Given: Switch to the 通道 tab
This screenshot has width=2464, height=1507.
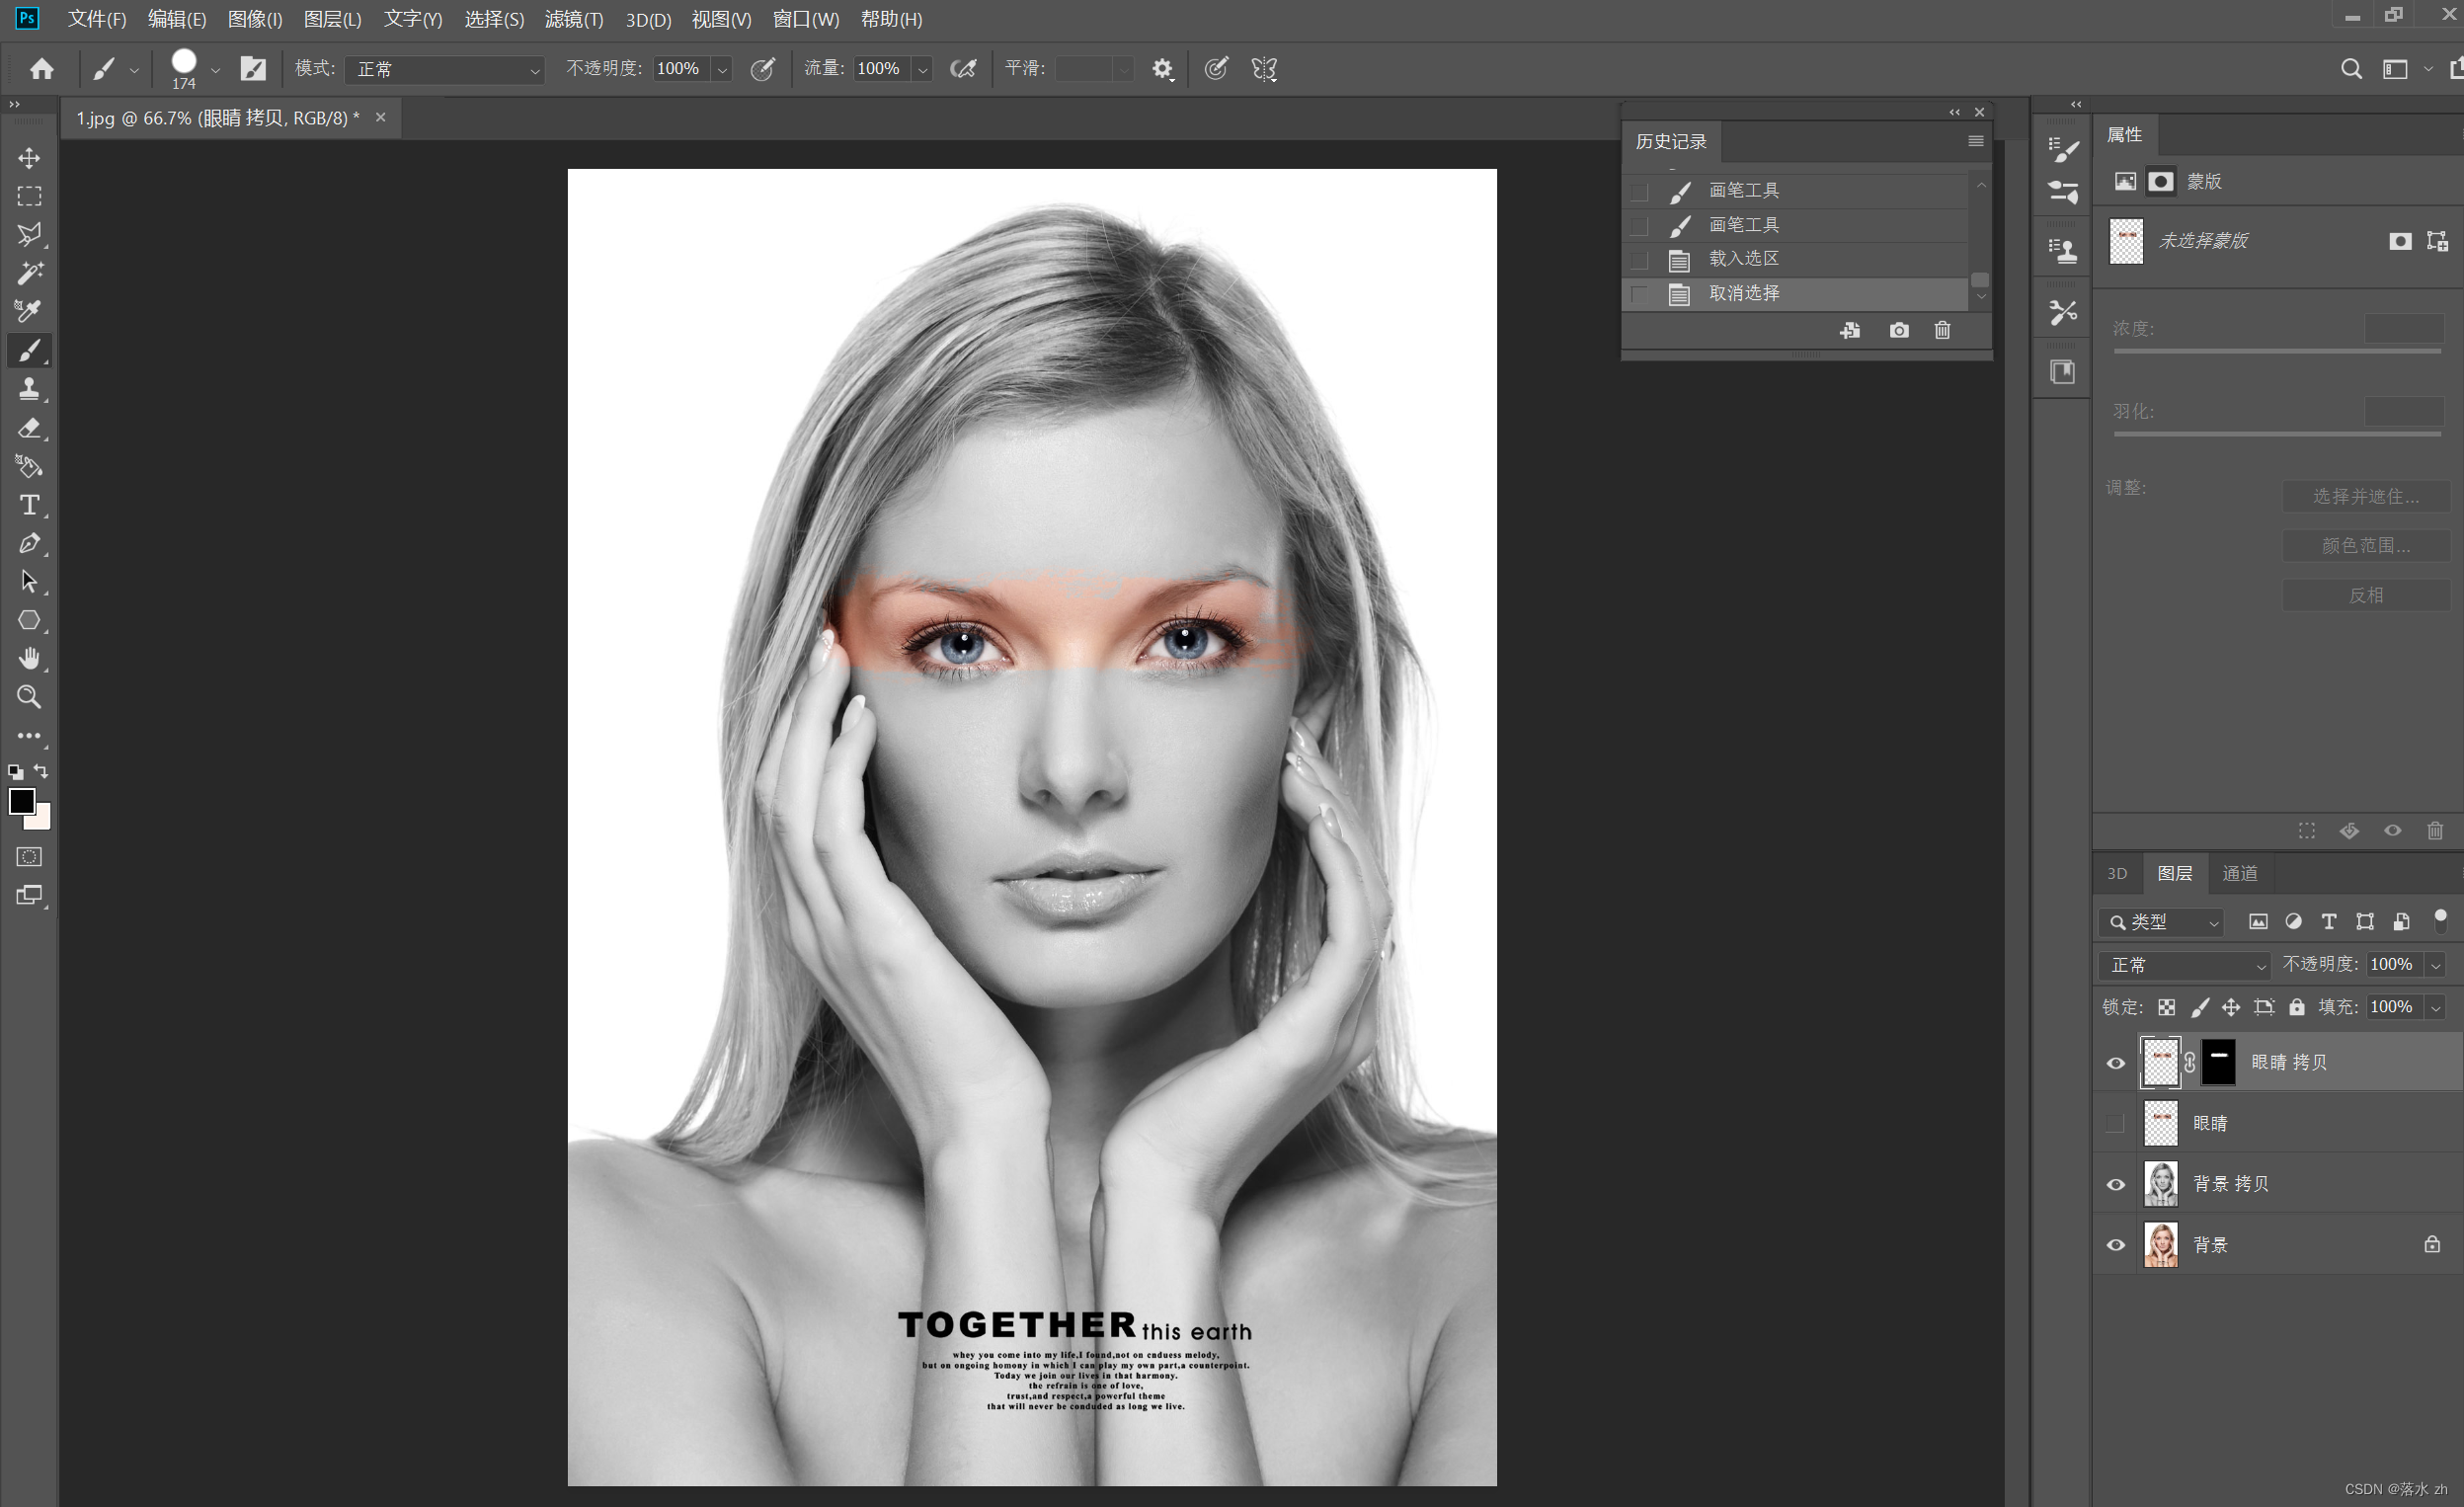Looking at the screenshot, I should click(x=2239, y=873).
